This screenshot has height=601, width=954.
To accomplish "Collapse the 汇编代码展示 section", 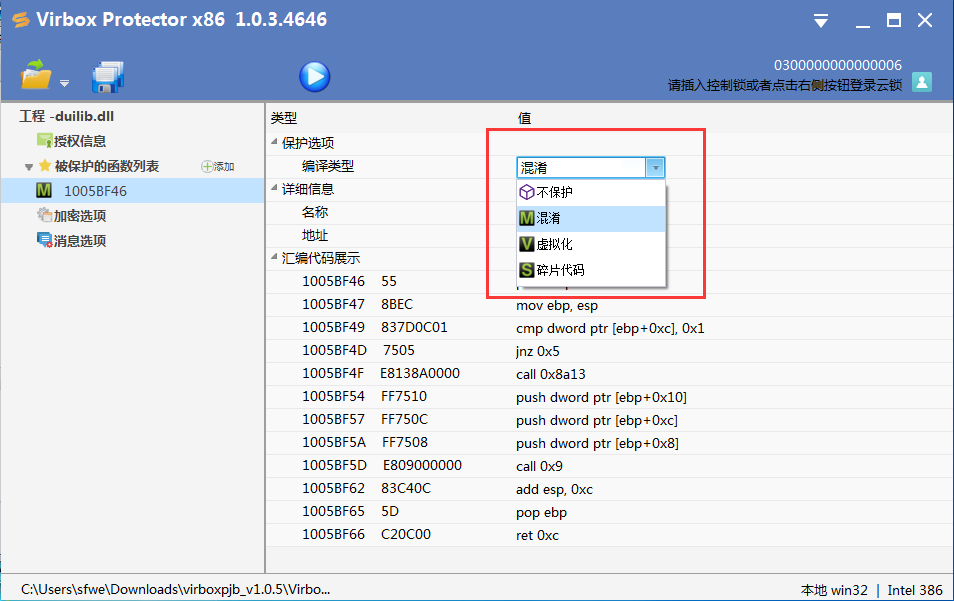I will (274, 257).
